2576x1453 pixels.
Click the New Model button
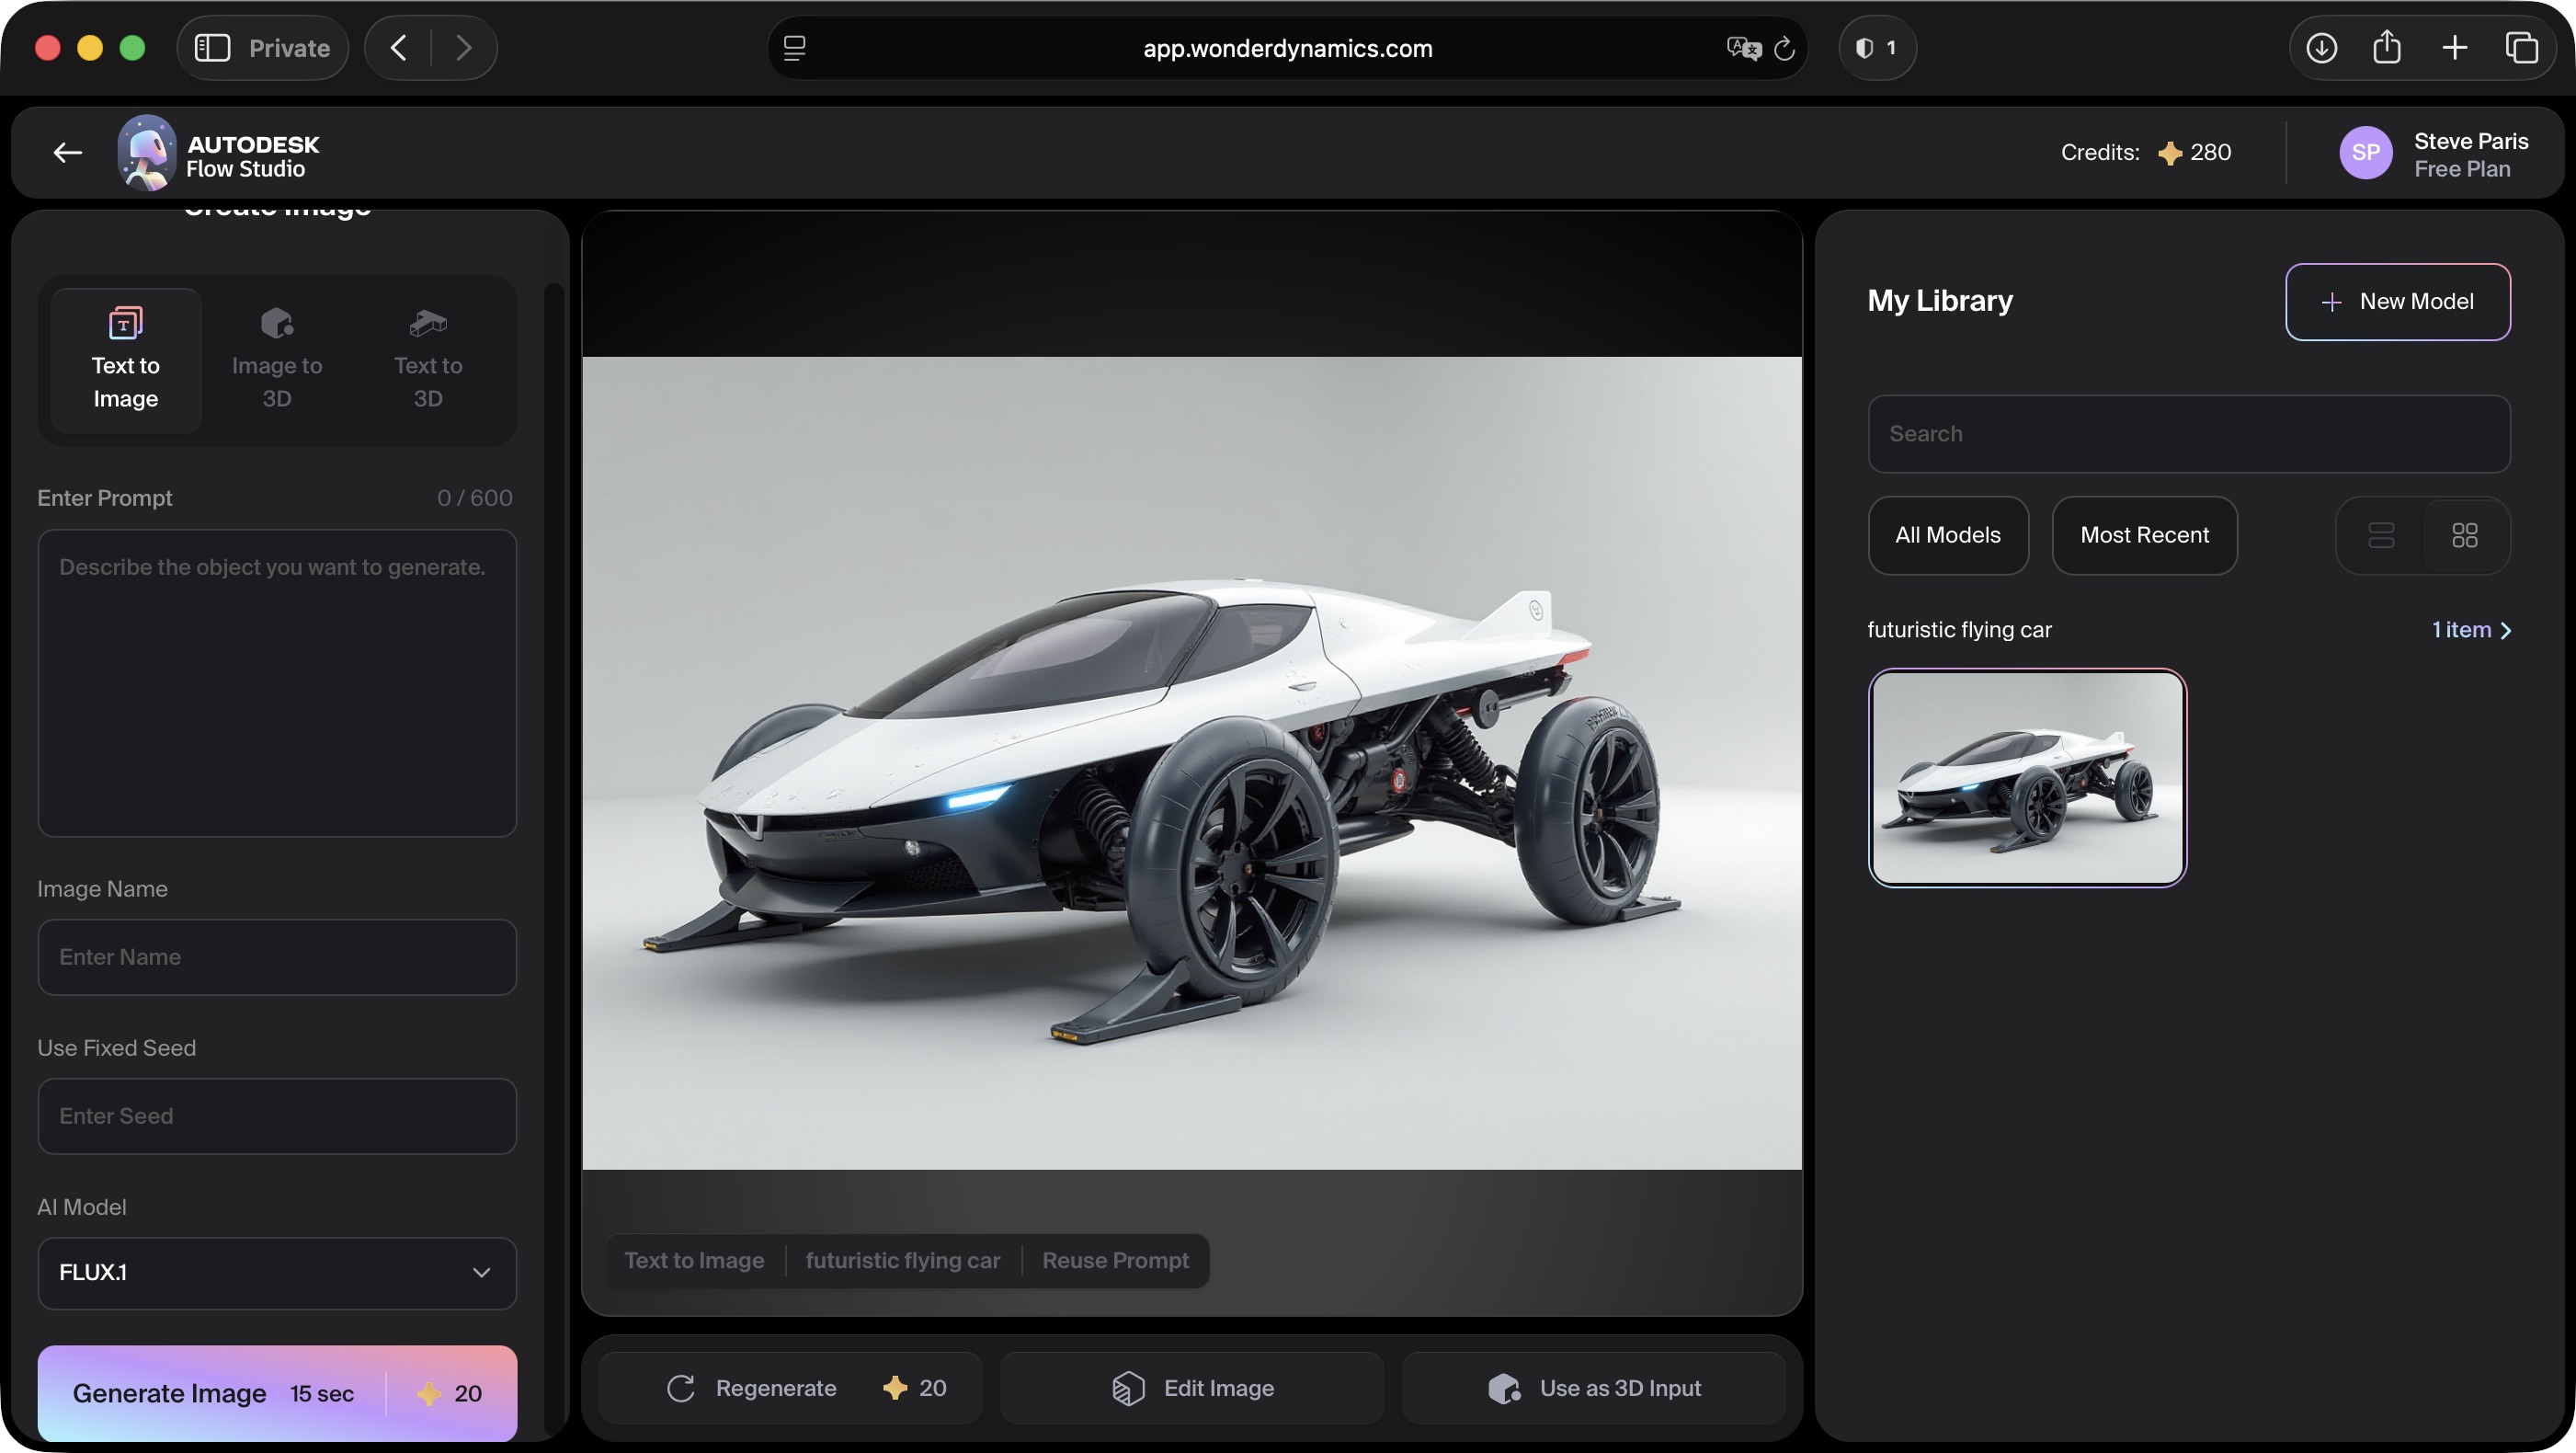2398,301
